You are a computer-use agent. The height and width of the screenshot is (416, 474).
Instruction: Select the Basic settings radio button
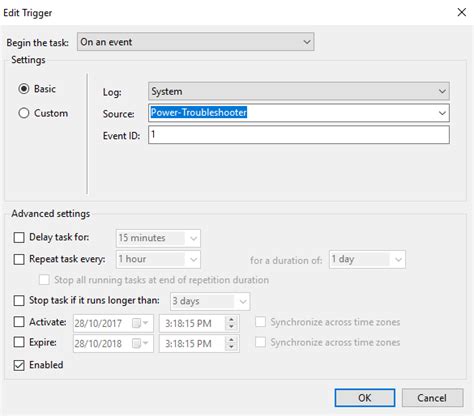[x=24, y=89]
